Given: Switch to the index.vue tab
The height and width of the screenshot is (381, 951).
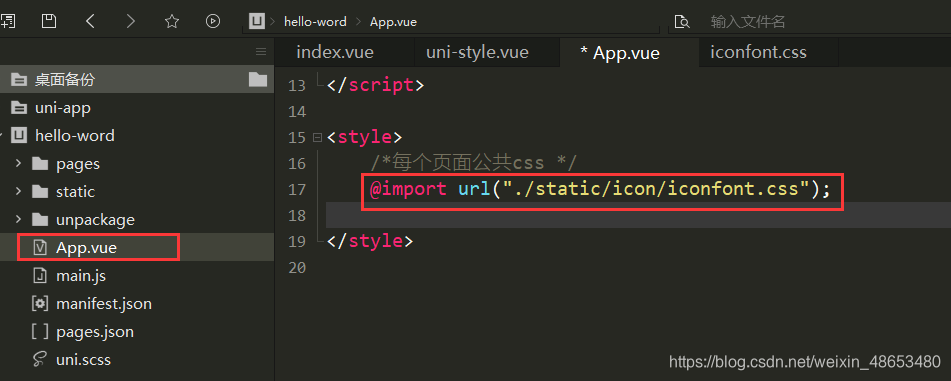Looking at the screenshot, I should tap(335, 52).
